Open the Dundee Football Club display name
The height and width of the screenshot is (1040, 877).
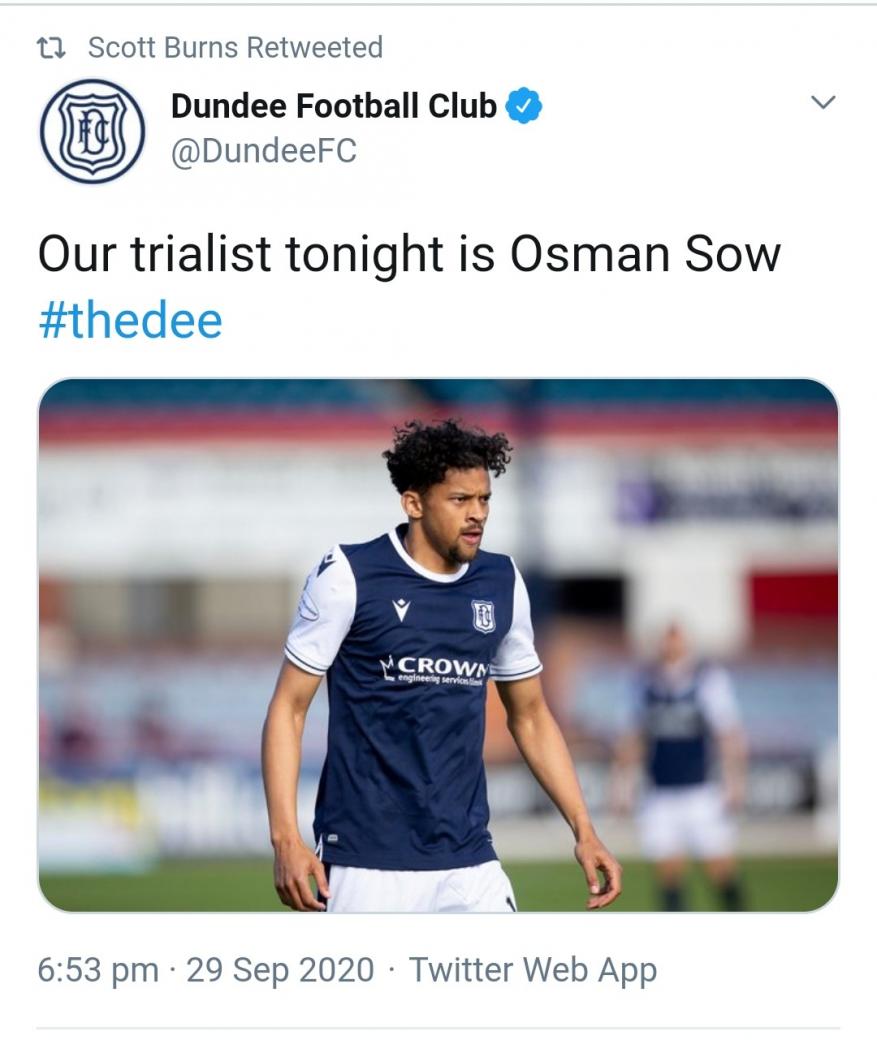[x=334, y=106]
